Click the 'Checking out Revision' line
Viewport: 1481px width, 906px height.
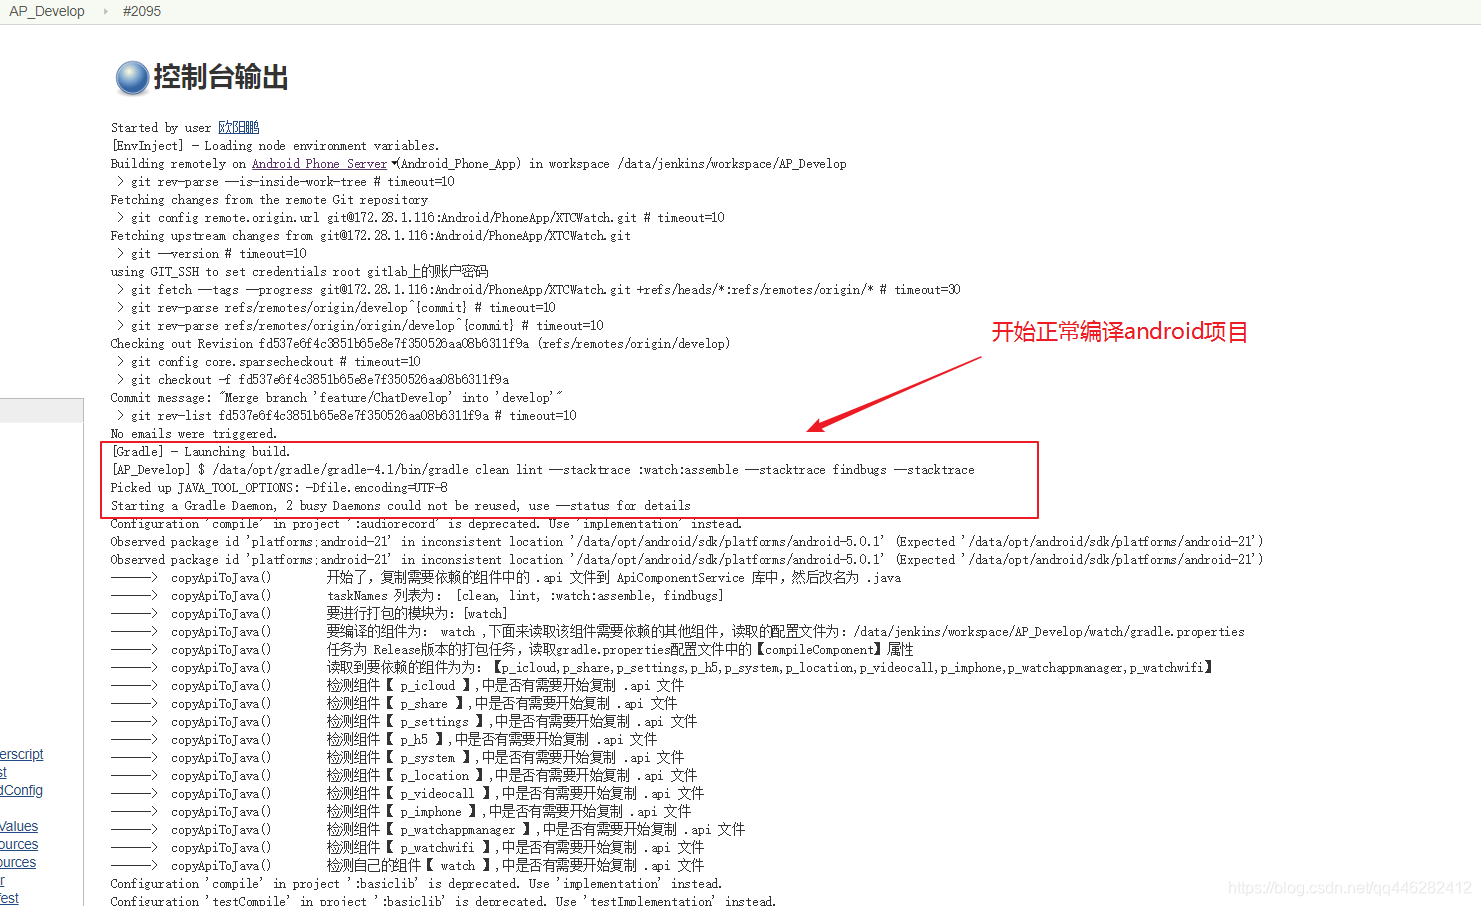421,344
